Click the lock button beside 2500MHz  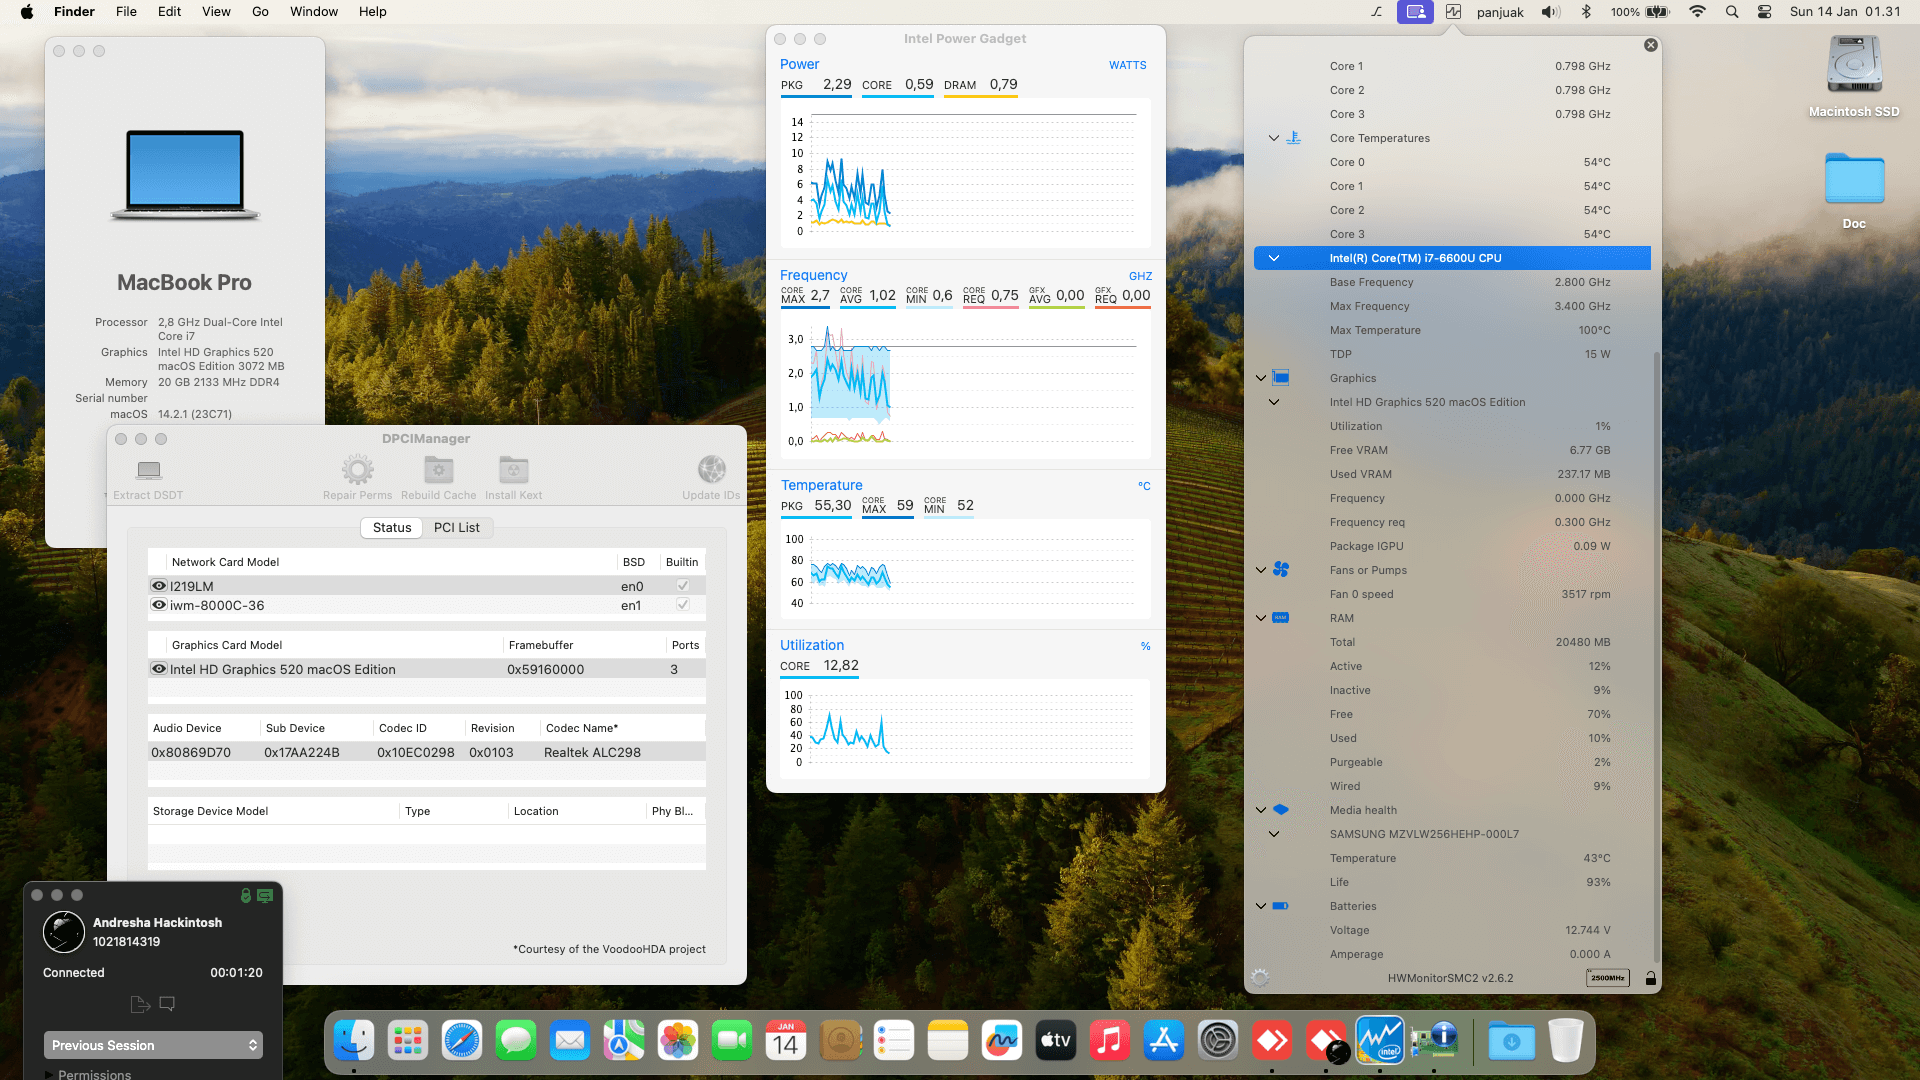[x=1650, y=978]
